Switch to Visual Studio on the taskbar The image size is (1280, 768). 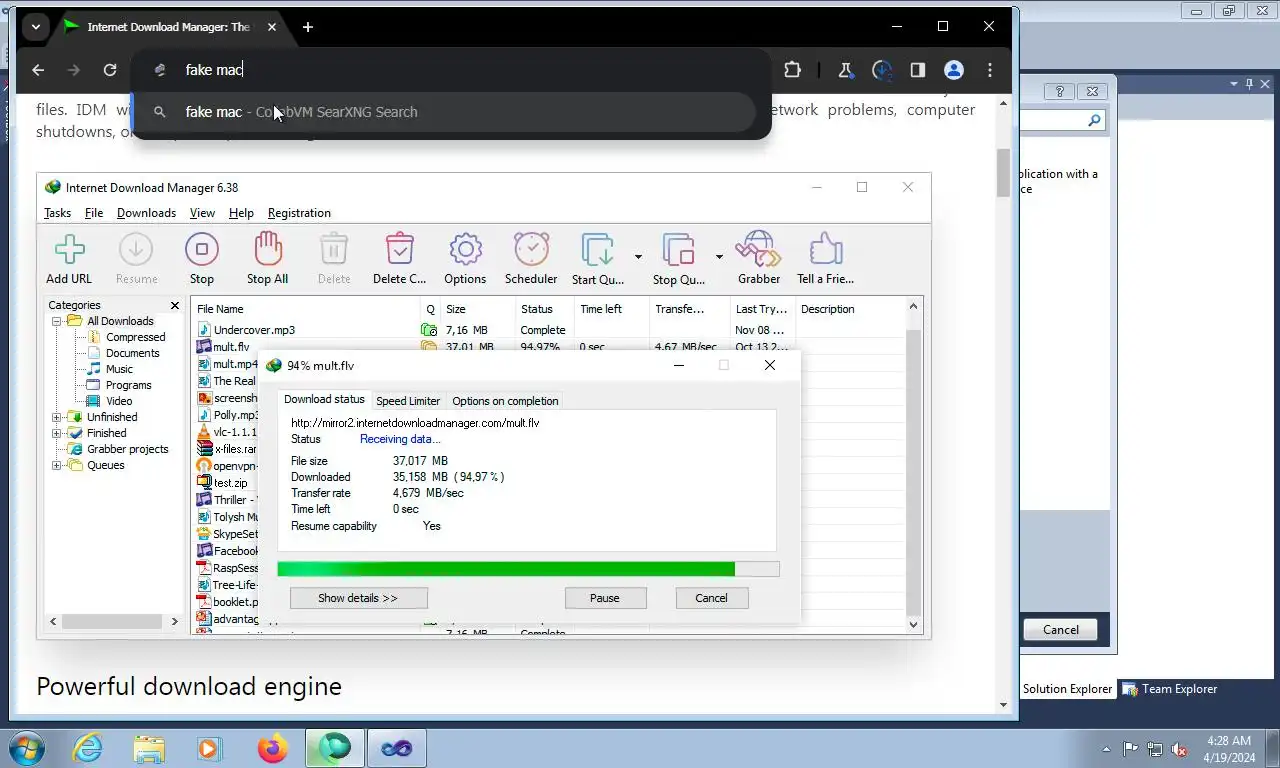click(x=396, y=748)
